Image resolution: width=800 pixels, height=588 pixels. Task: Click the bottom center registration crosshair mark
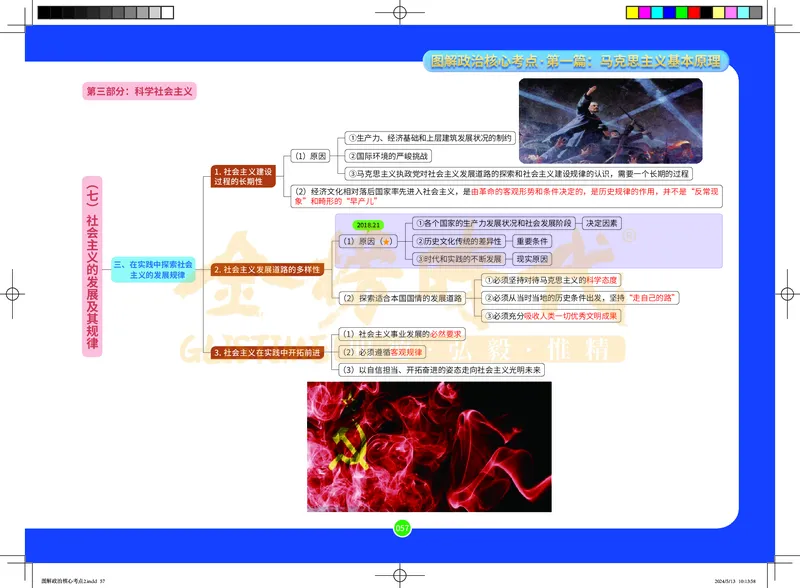click(400, 574)
